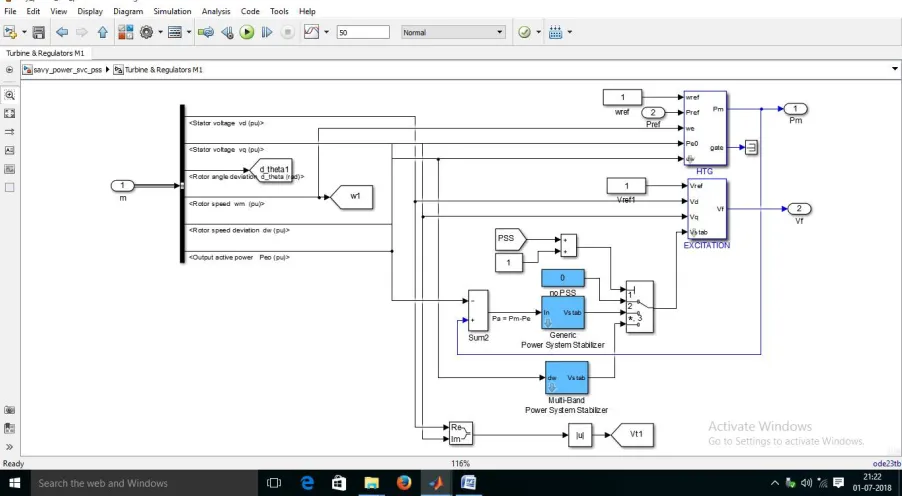Click the Build Model toolbar icon

555,32
